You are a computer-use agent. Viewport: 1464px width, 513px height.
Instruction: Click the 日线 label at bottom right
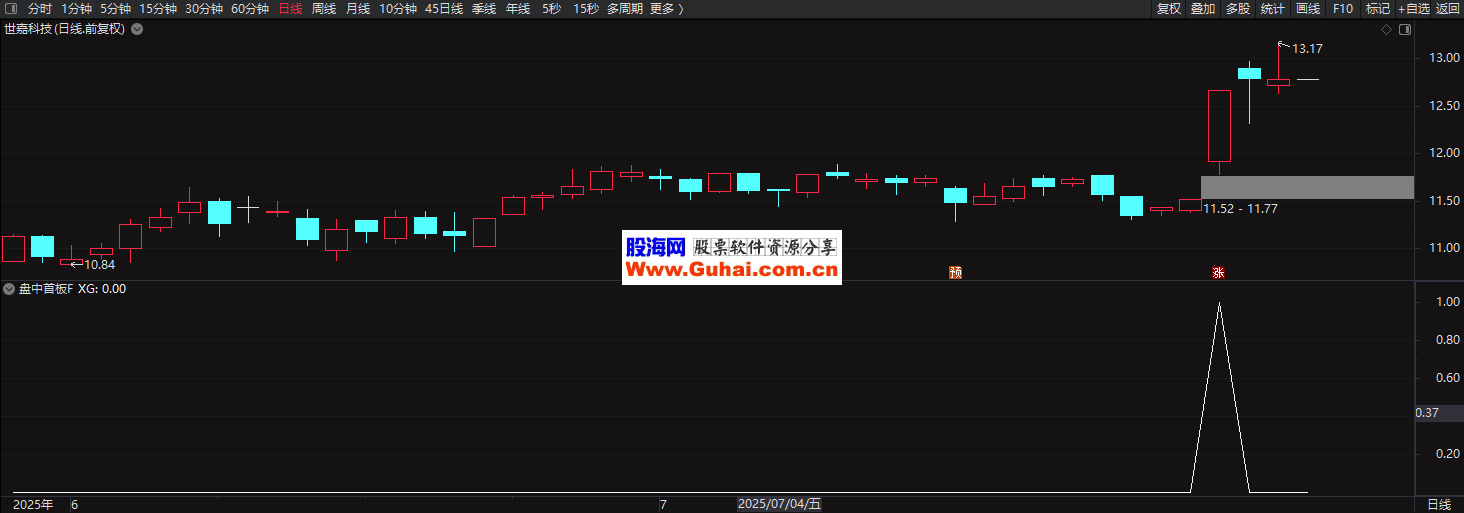(1438, 505)
